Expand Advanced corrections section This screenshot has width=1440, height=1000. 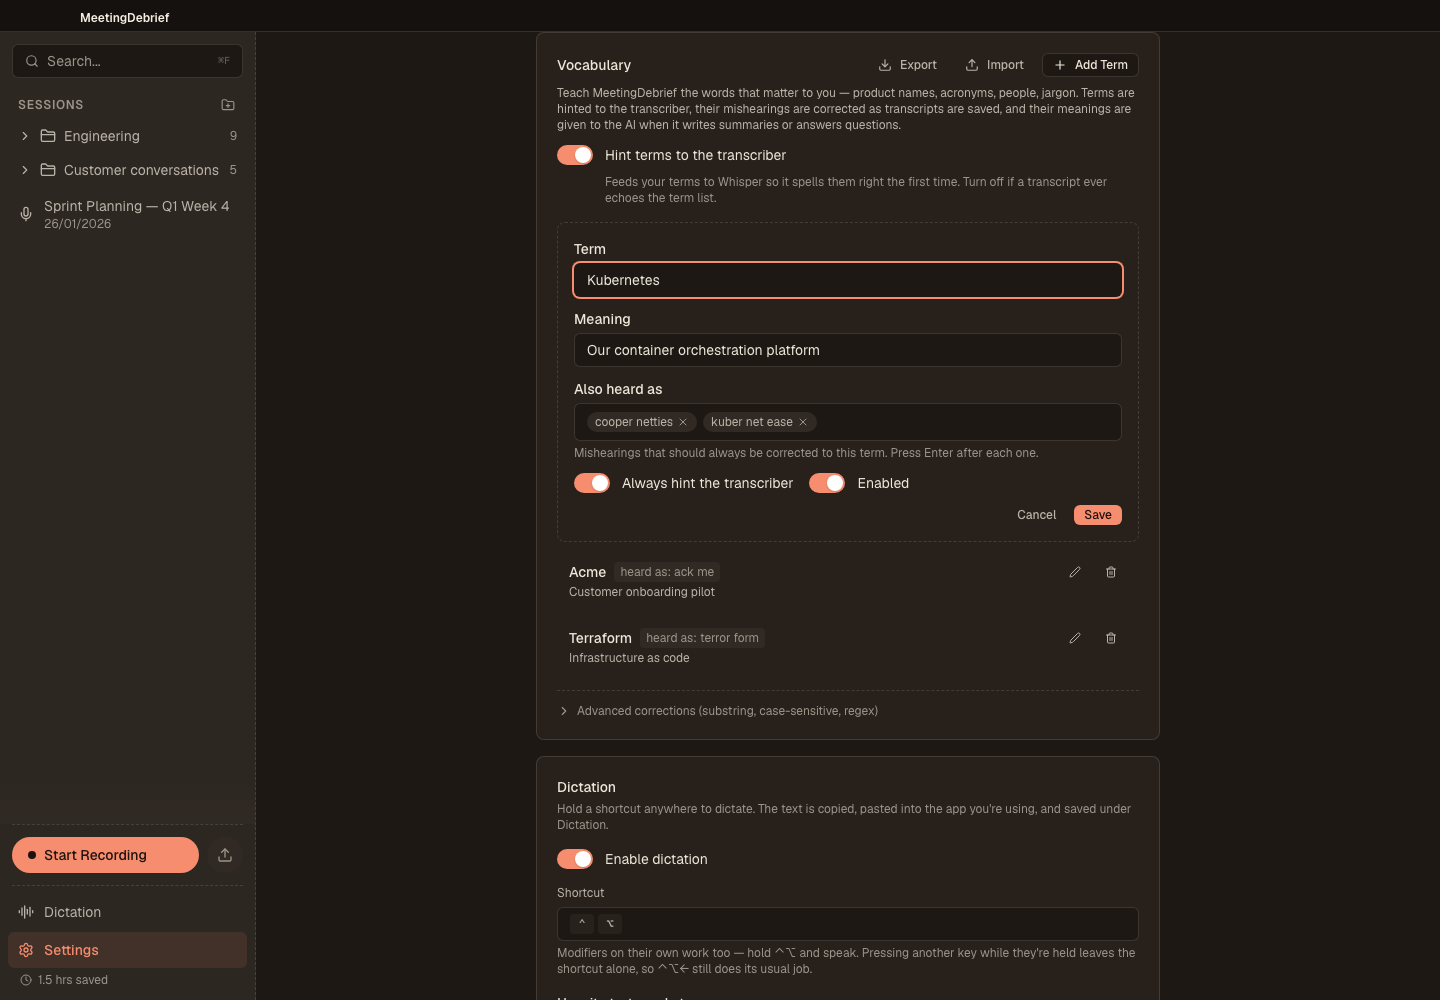coord(718,711)
